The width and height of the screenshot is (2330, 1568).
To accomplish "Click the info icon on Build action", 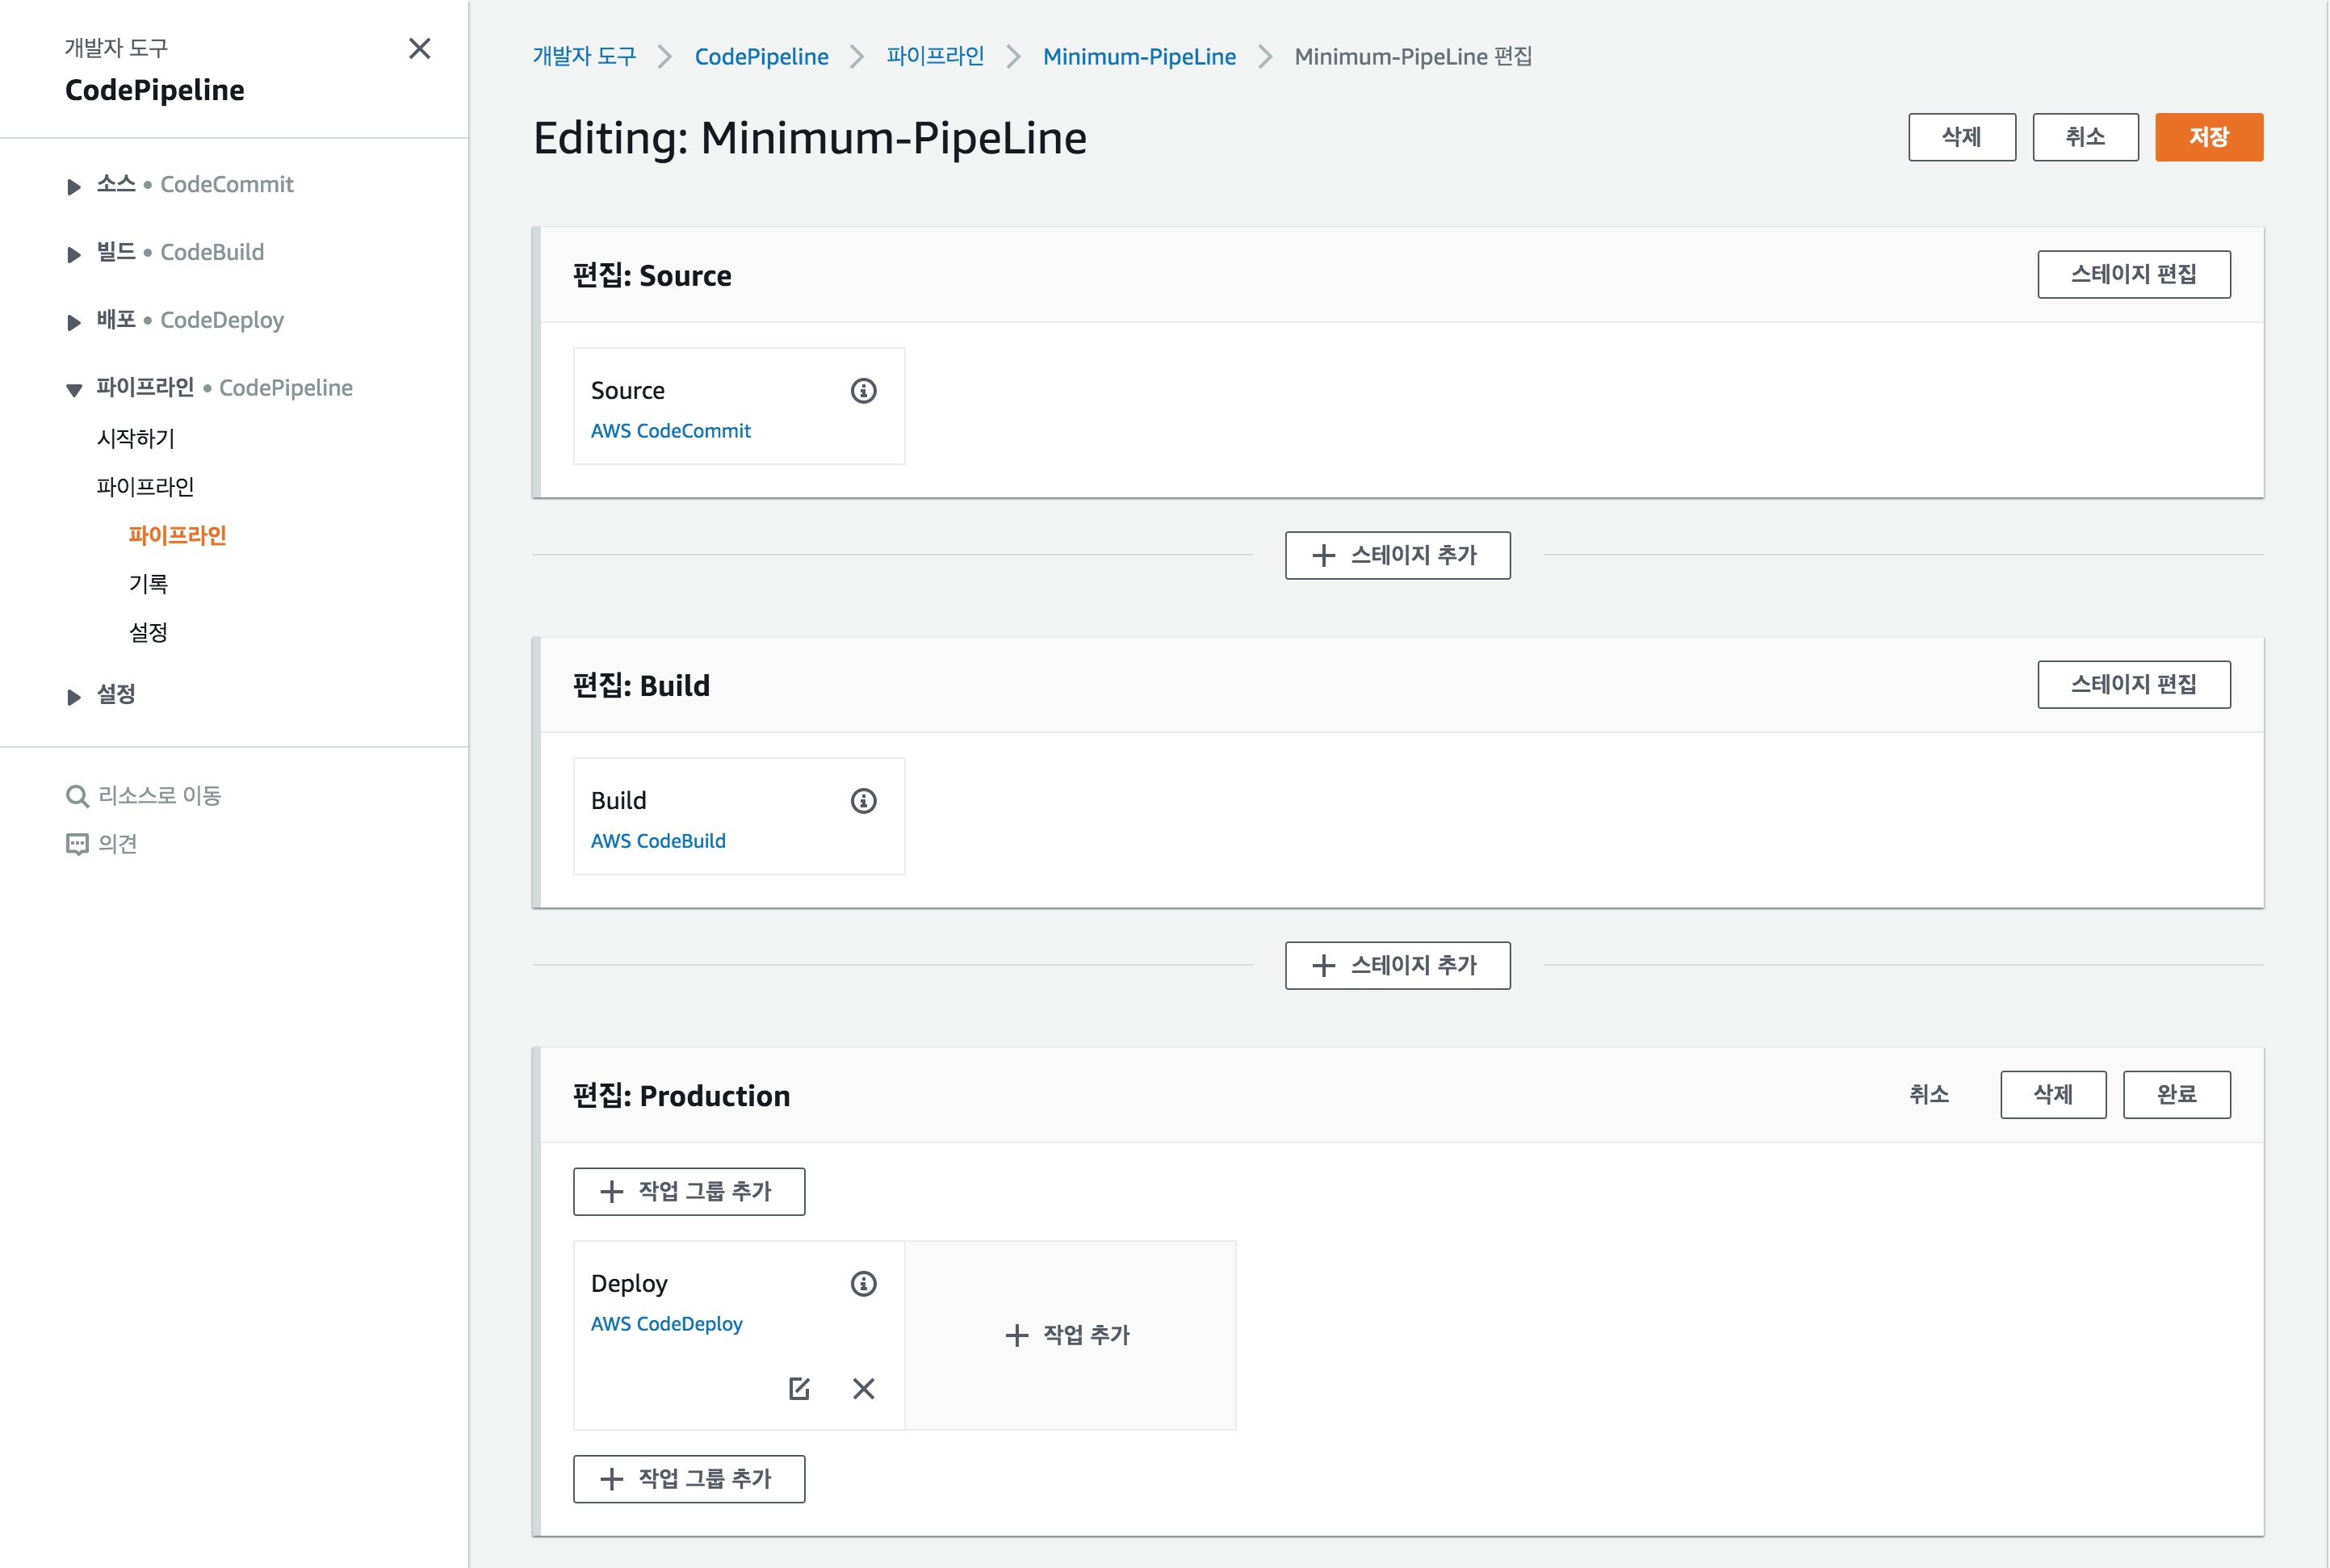I will (x=863, y=801).
